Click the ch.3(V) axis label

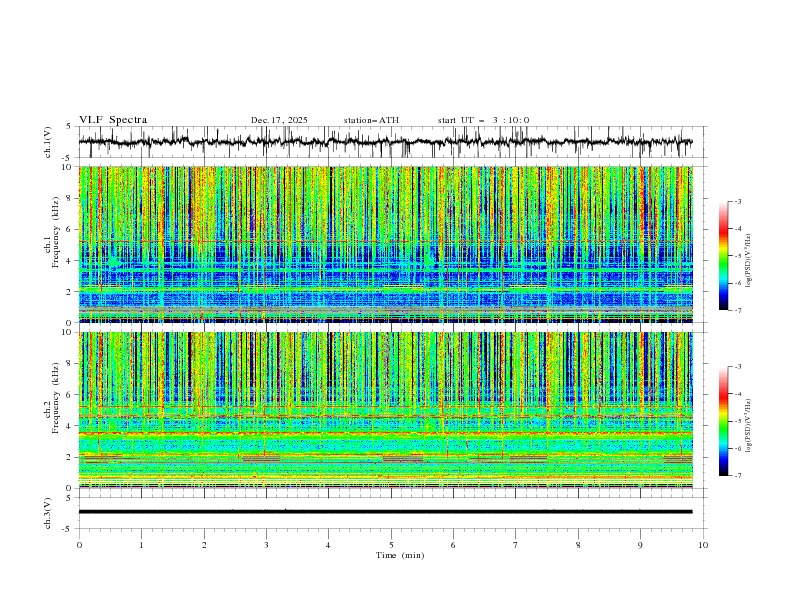point(49,512)
